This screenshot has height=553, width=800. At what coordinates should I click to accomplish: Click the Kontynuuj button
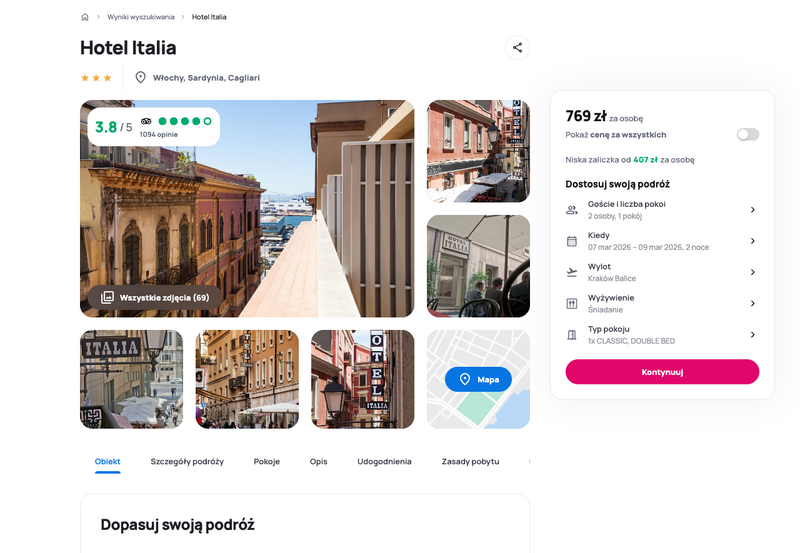(x=662, y=372)
